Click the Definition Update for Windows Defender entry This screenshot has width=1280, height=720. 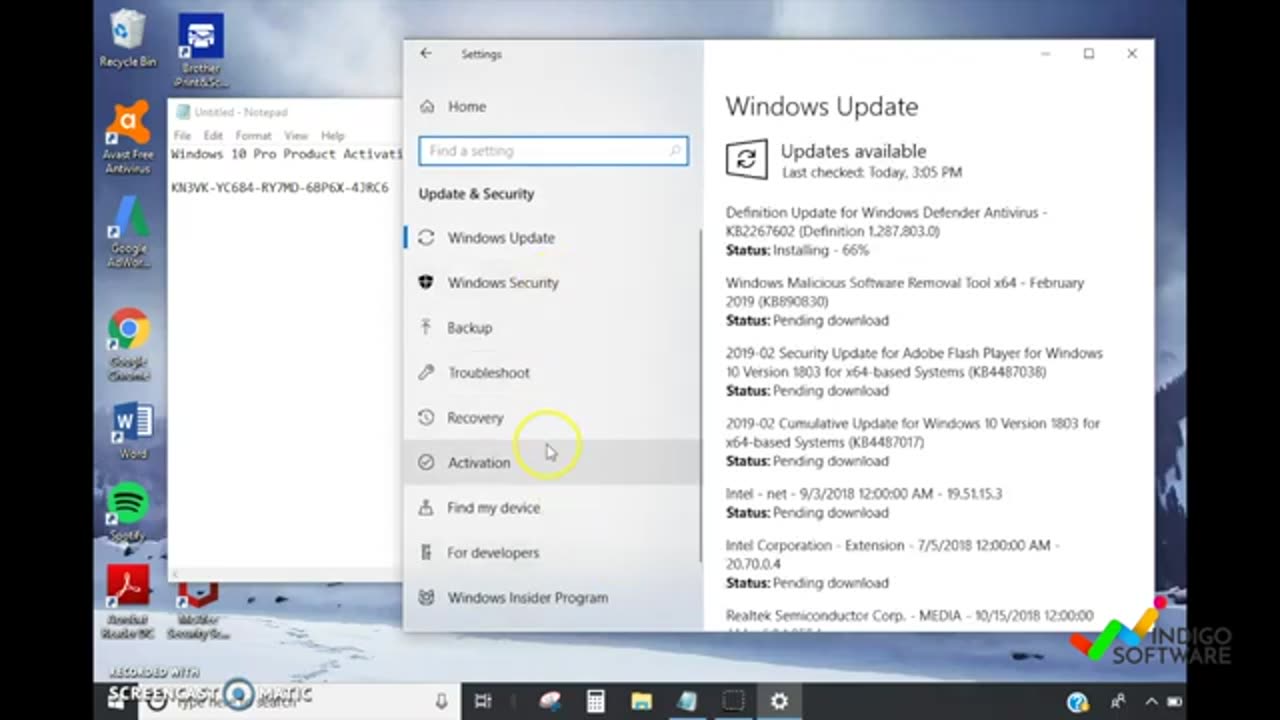click(x=888, y=231)
